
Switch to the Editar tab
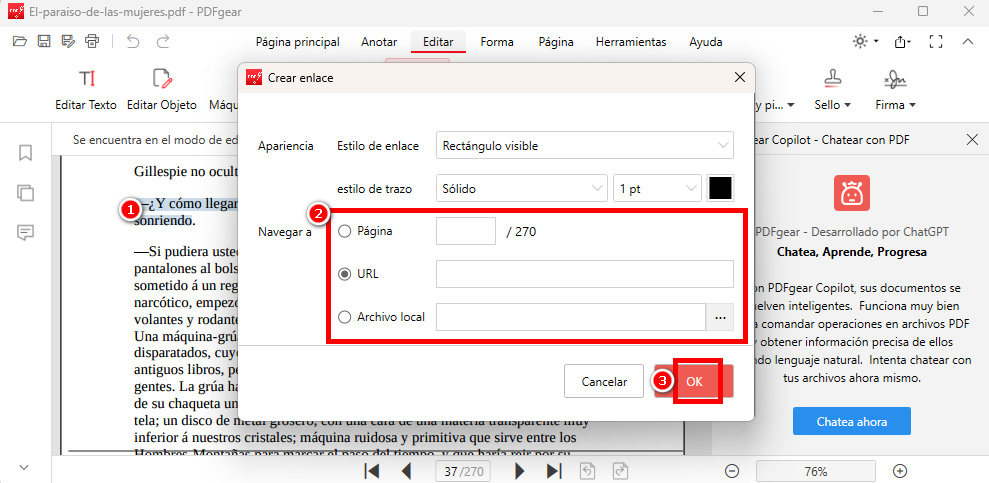click(438, 42)
